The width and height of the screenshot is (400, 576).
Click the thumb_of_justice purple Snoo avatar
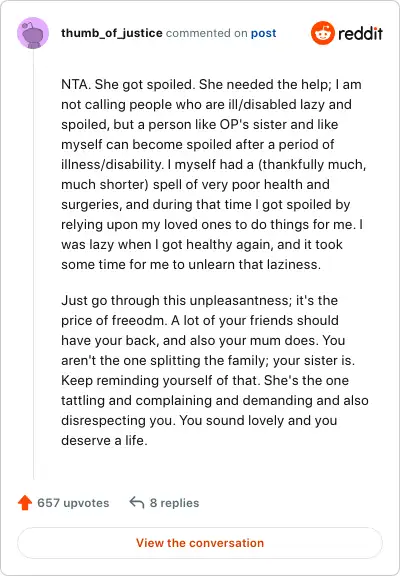pyautogui.click(x=33, y=33)
